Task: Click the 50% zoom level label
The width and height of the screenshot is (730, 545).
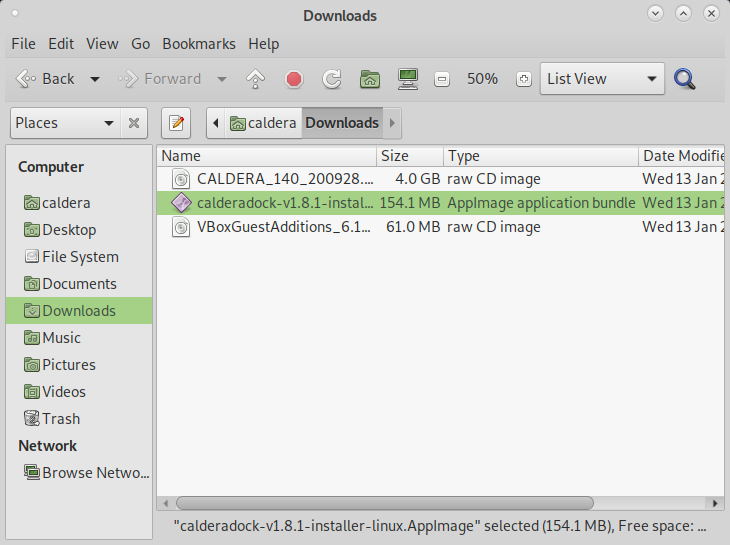Action: click(482, 79)
